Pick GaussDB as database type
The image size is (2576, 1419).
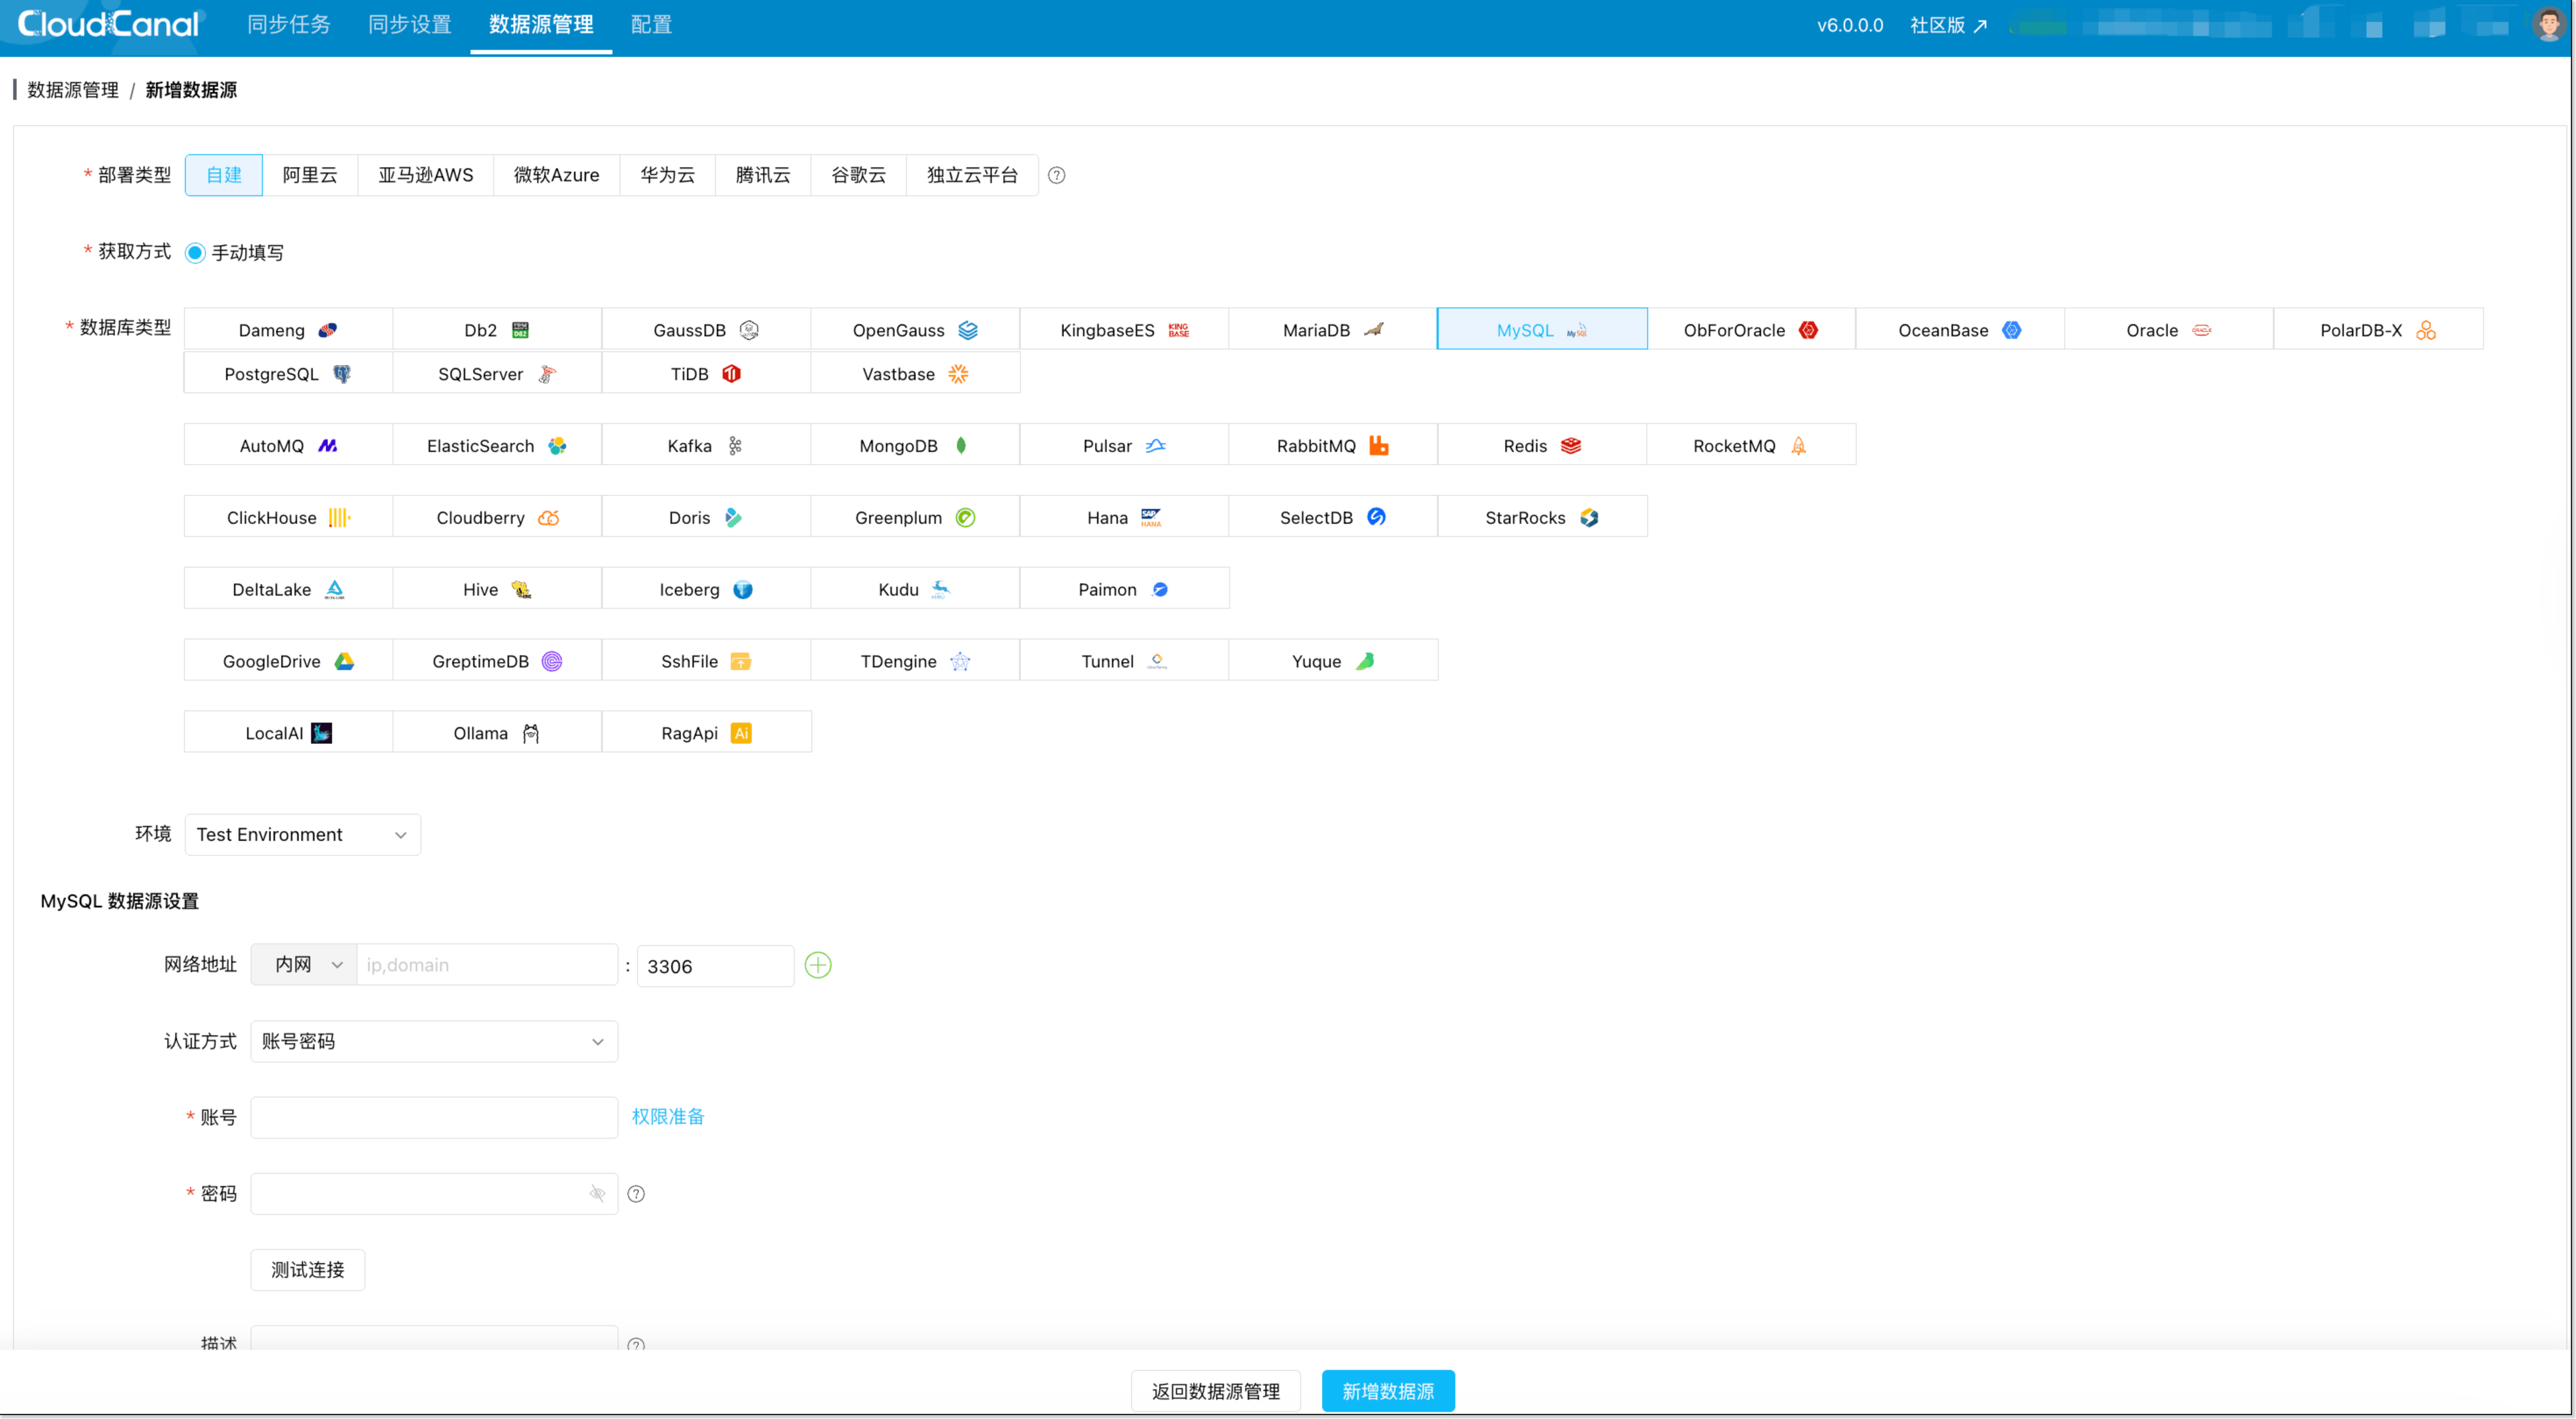pos(706,330)
